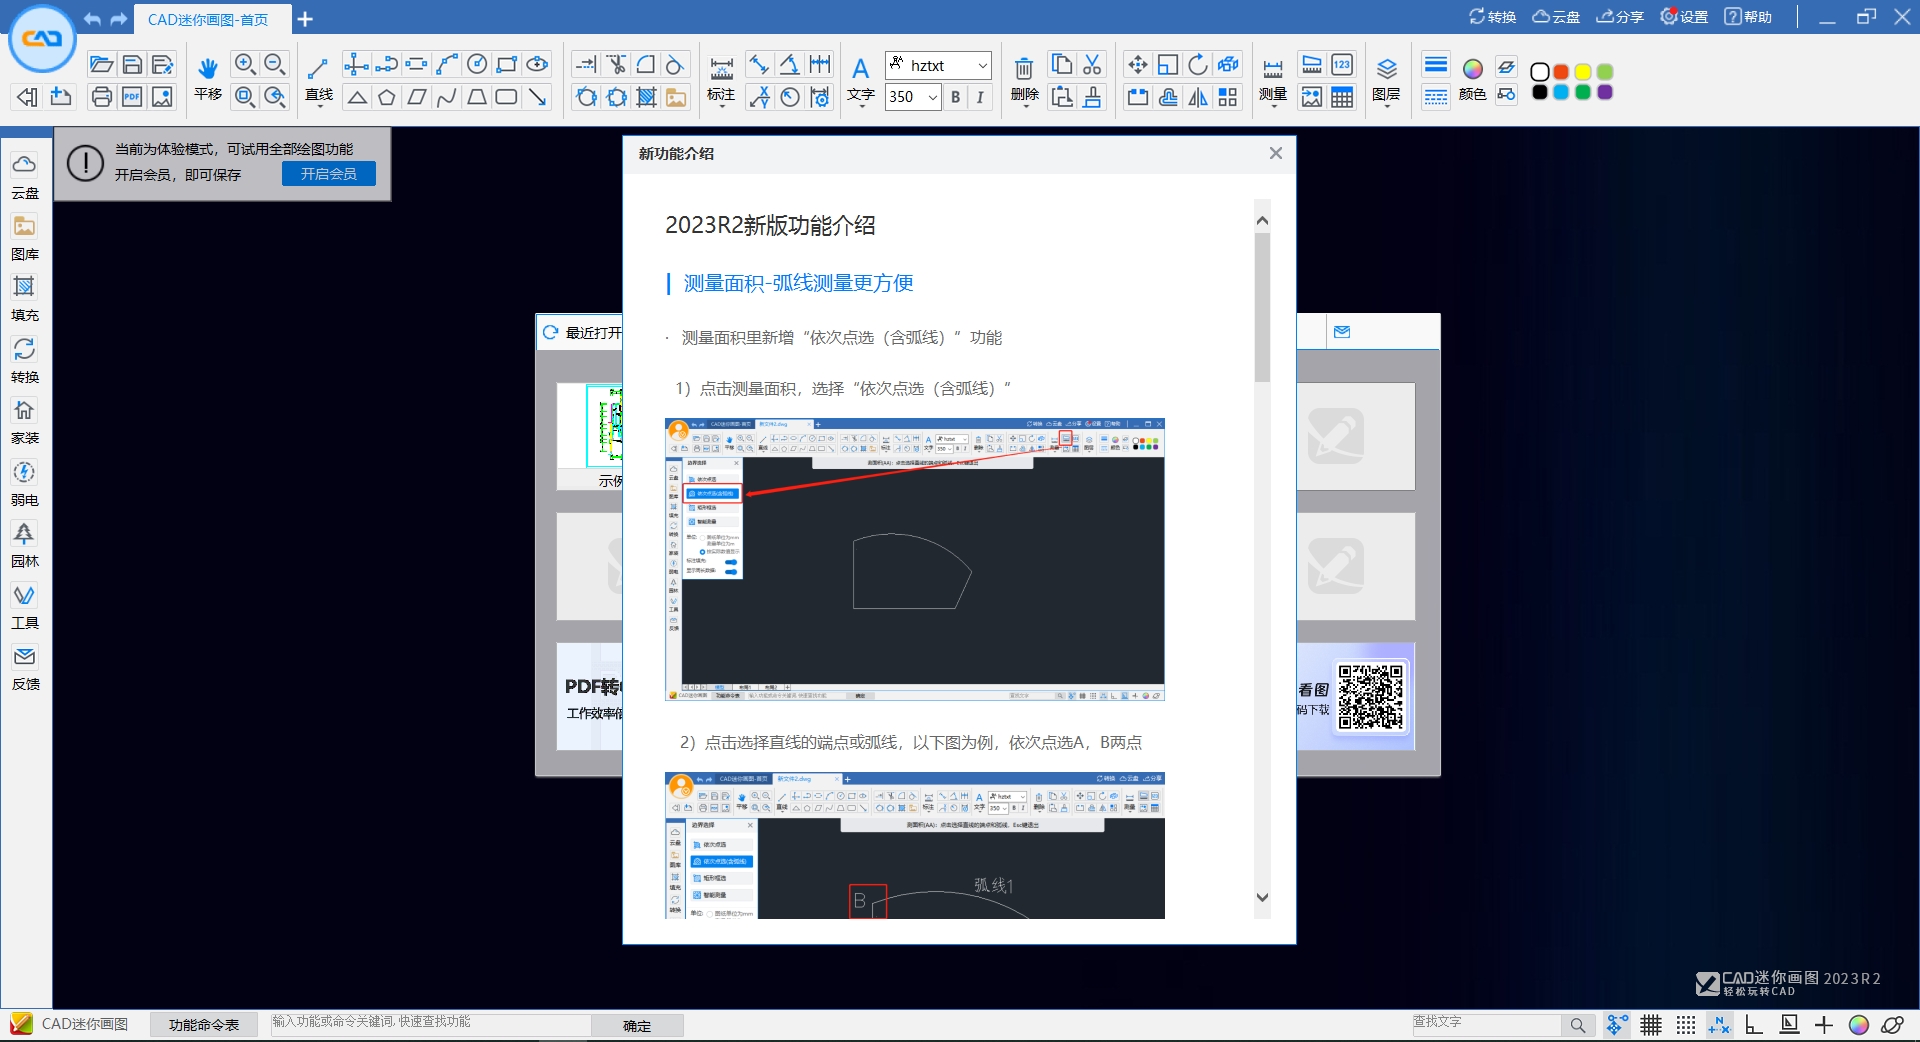
Task: Select the 直线 line drawing tool
Action: tap(318, 70)
